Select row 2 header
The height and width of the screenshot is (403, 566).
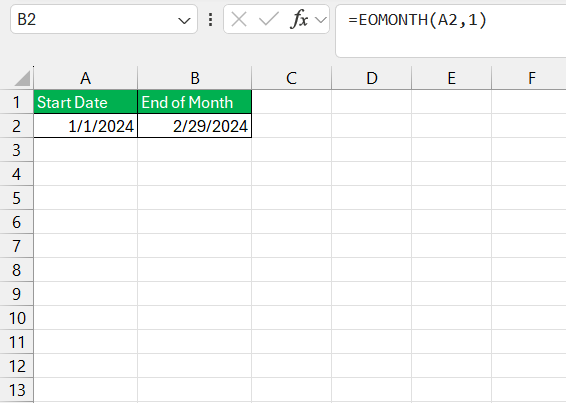pos(17,126)
